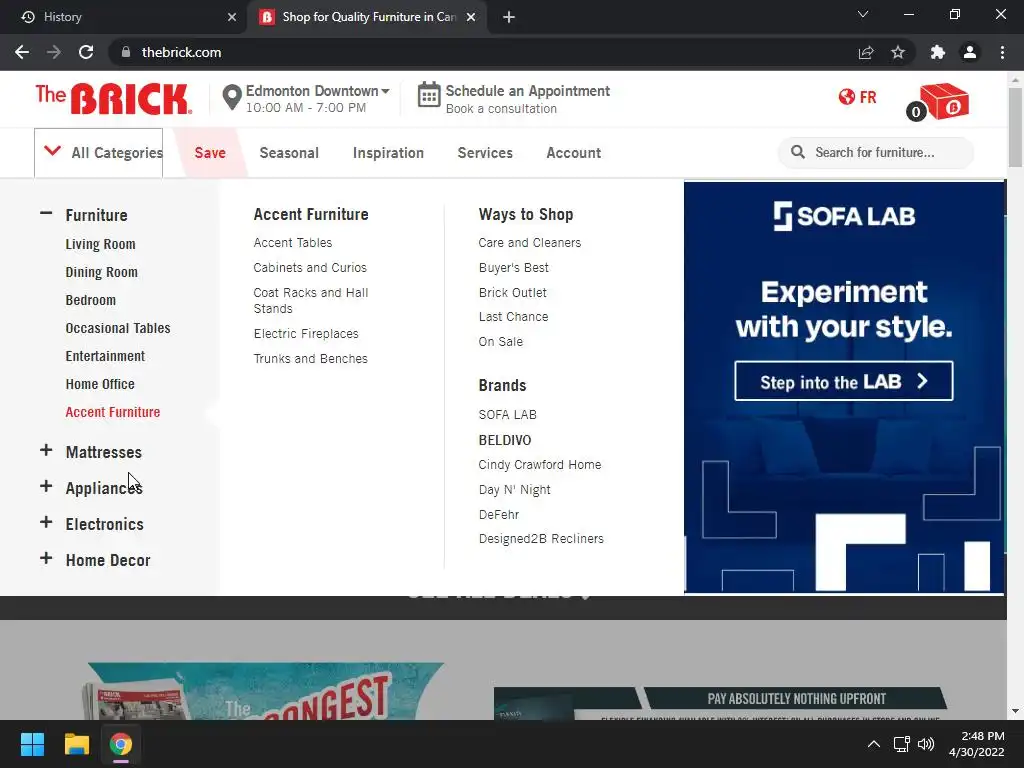Switch to the History tab

pos(124,17)
